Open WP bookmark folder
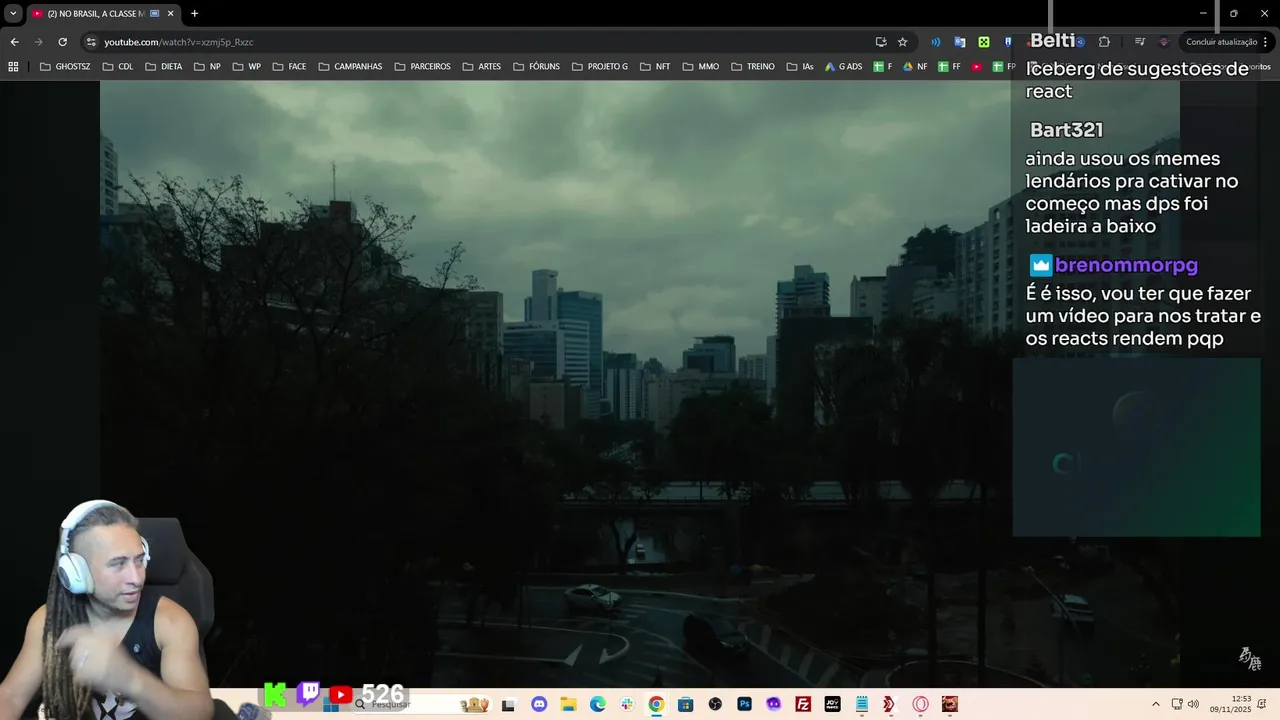The image size is (1280, 720). point(247,67)
